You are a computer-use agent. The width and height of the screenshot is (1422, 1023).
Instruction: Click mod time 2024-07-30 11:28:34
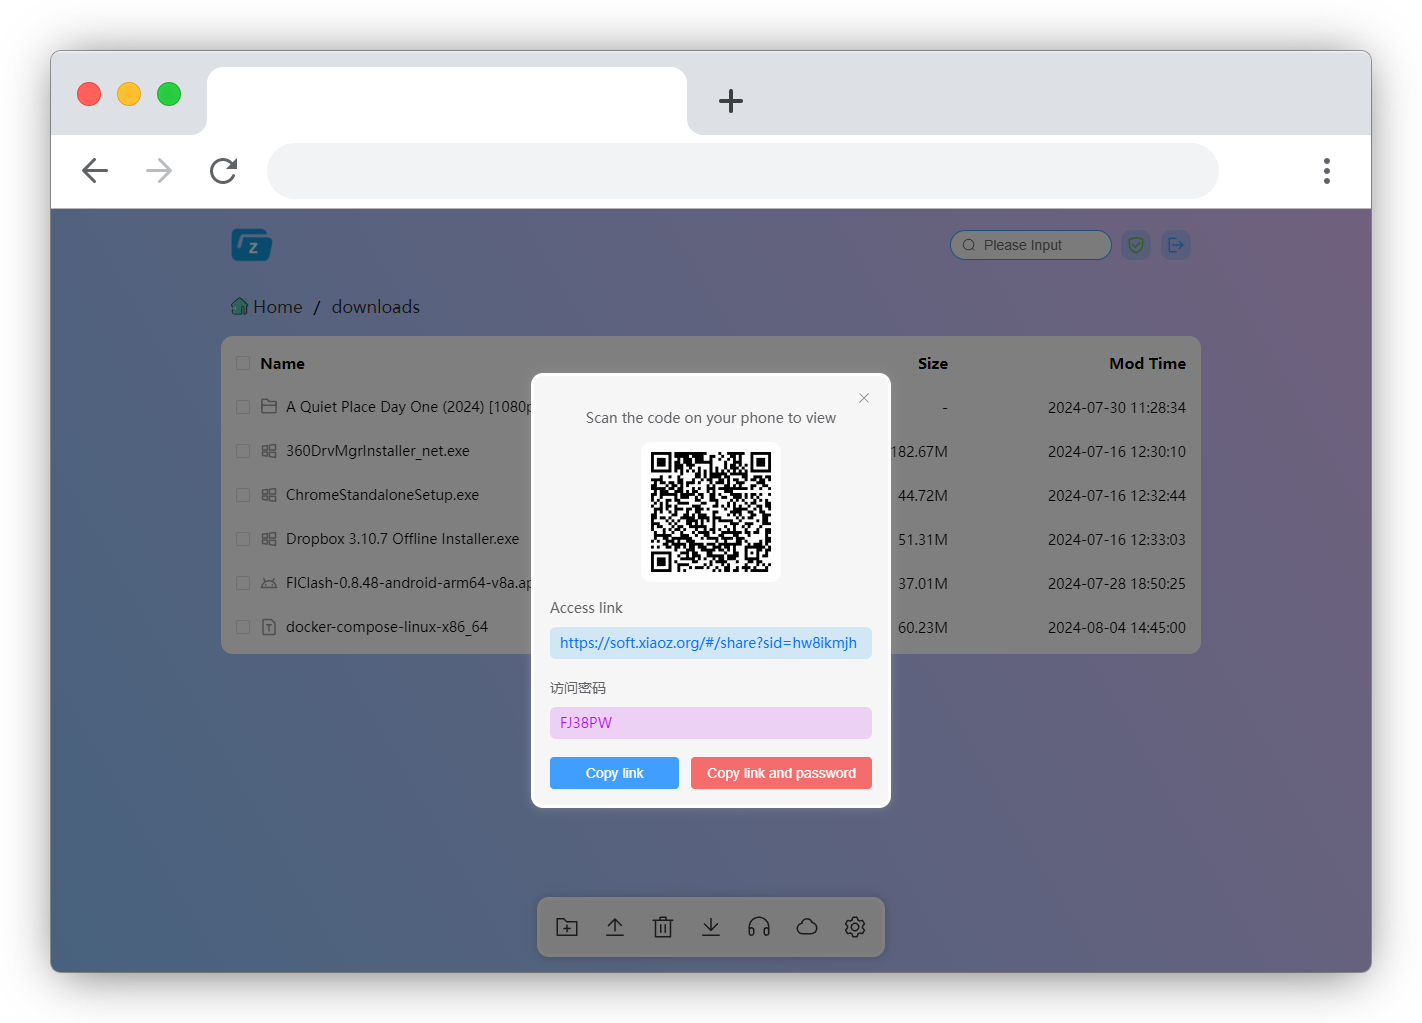point(1117,408)
